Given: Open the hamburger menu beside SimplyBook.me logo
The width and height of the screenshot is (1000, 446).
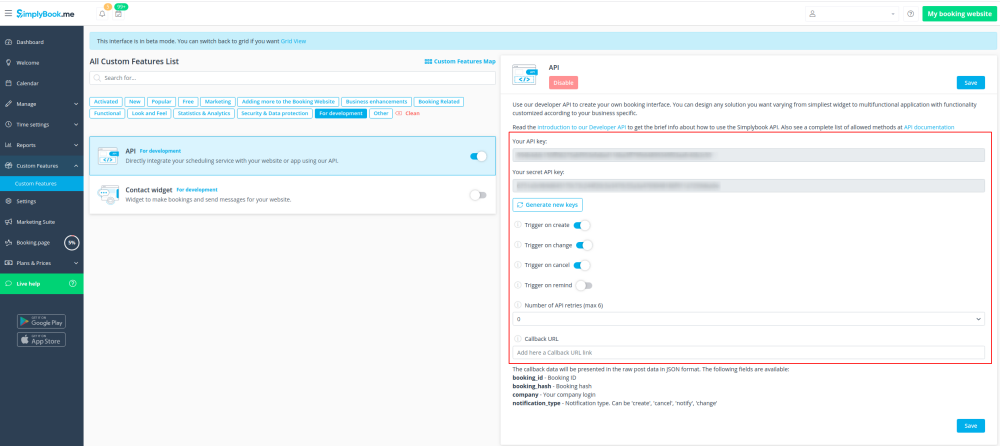Looking at the screenshot, I should [x=8, y=13].
